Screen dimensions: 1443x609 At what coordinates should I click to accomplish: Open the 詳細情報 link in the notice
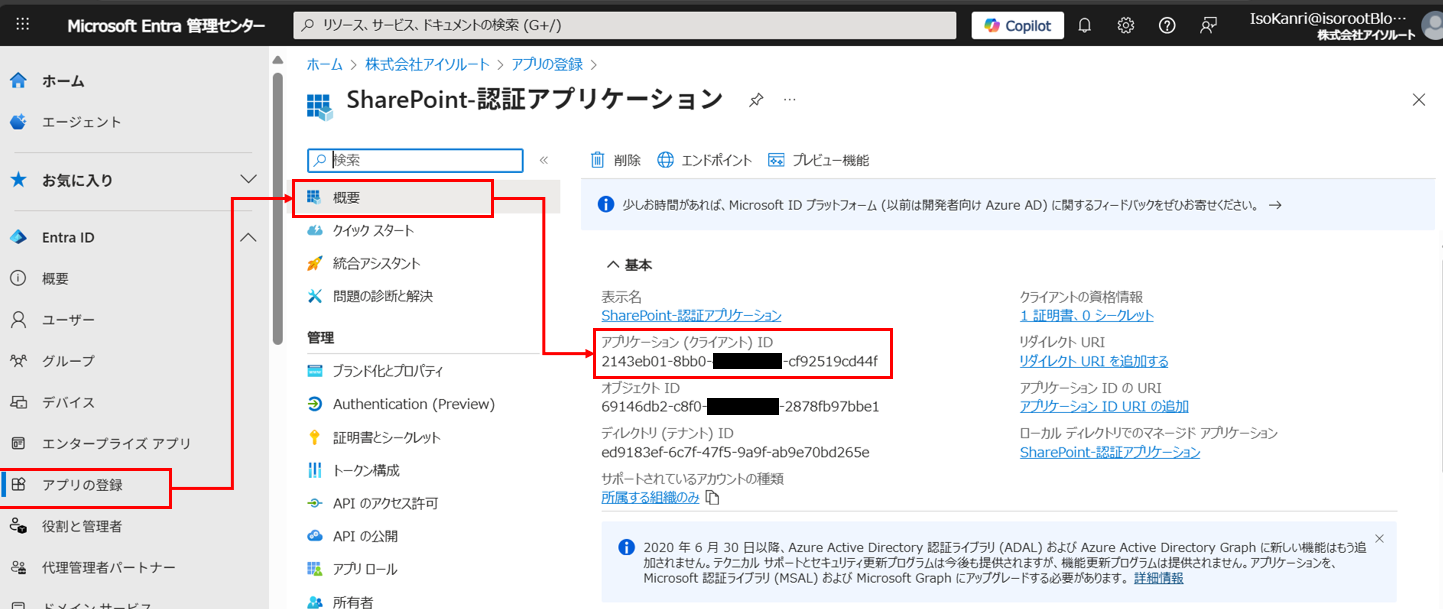pos(1159,578)
